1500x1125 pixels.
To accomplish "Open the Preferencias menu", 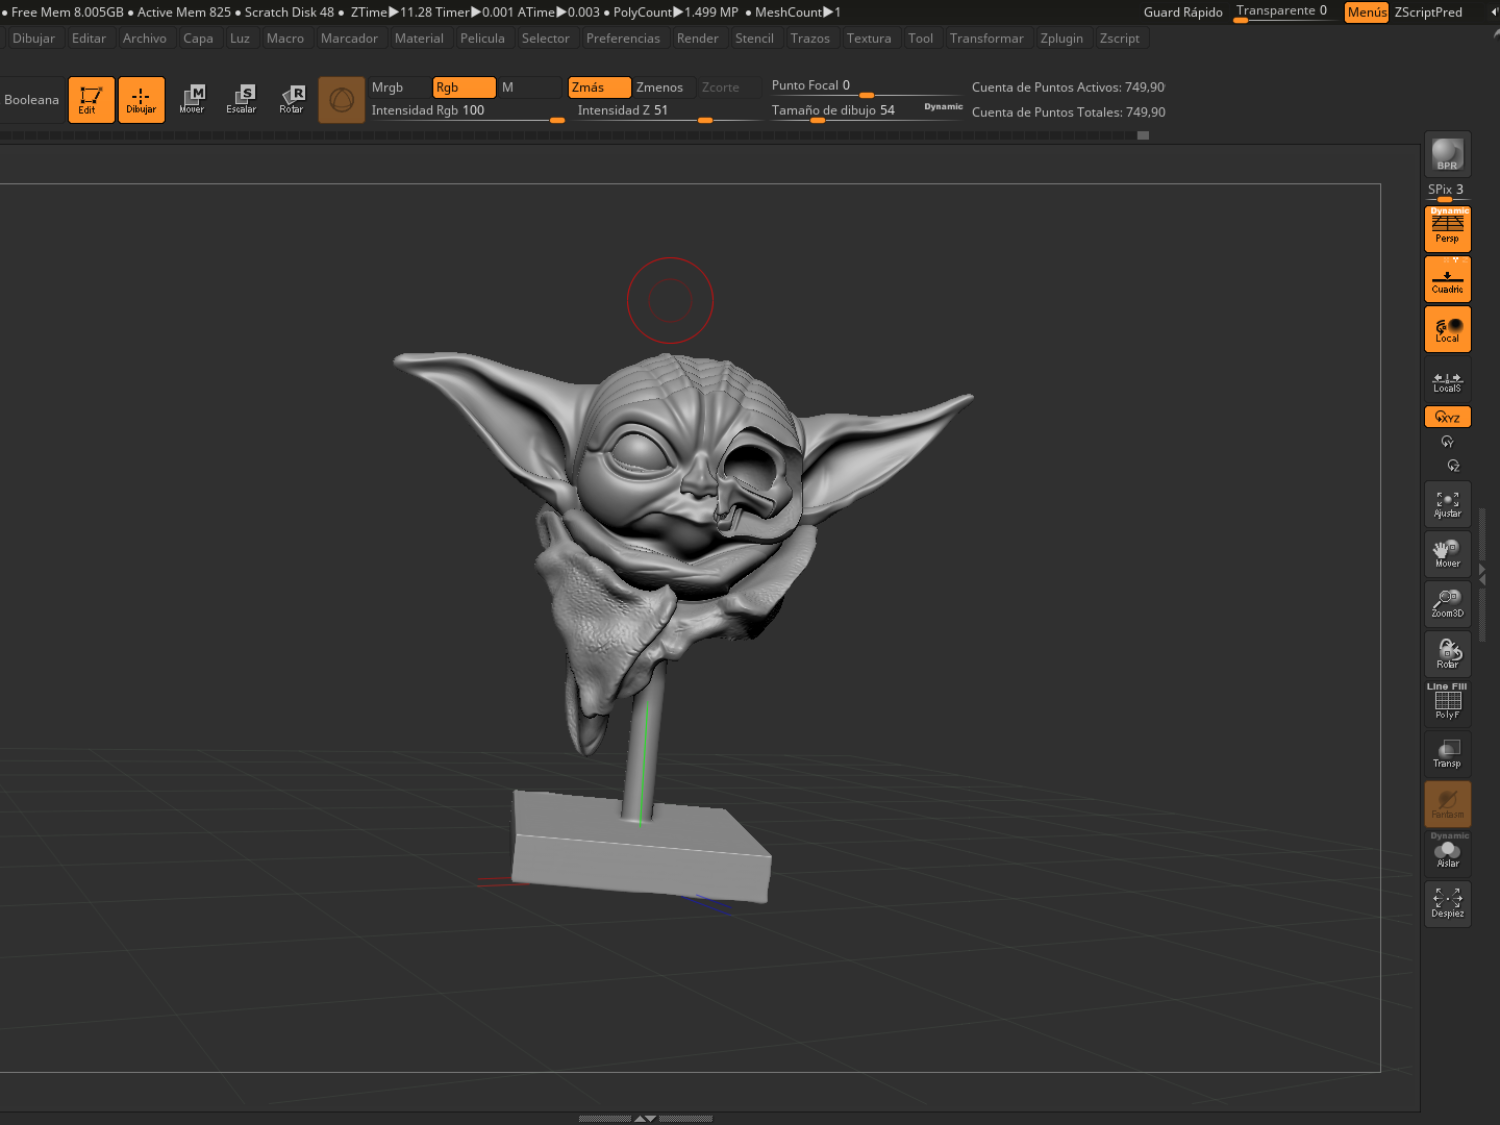I will (x=623, y=38).
